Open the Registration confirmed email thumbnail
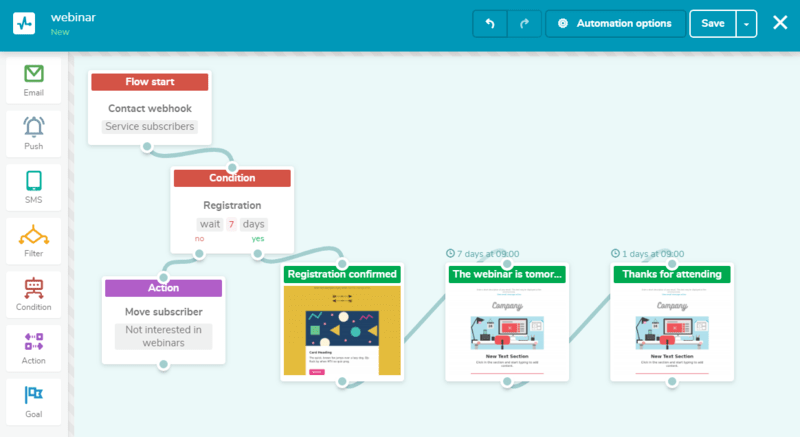 [342, 330]
